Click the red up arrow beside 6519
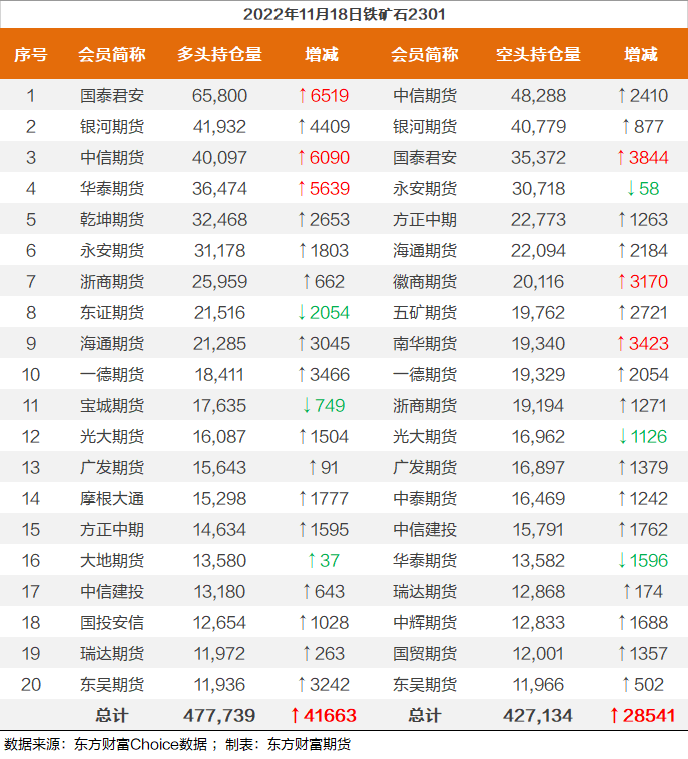 coord(303,96)
